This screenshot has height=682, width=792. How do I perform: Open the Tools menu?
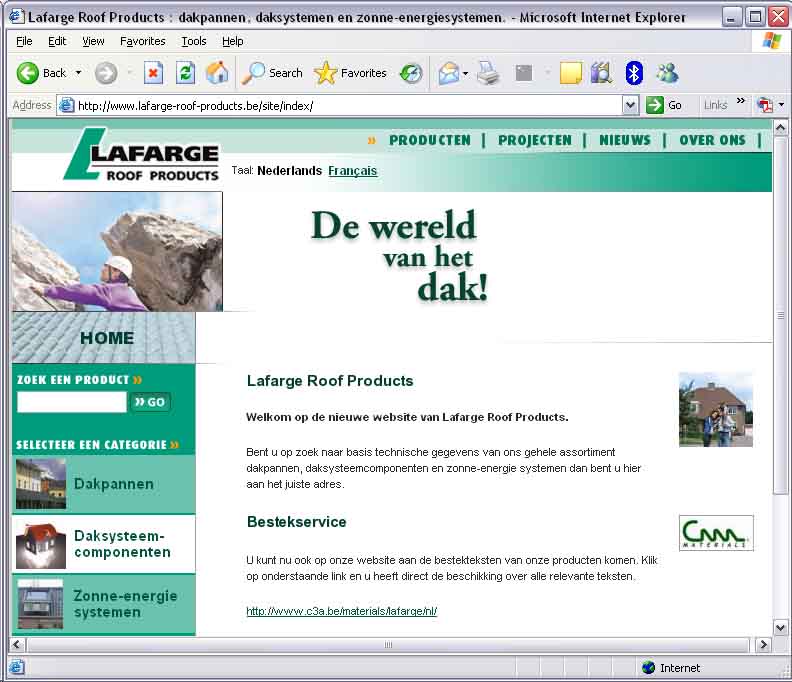pos(194,41)
